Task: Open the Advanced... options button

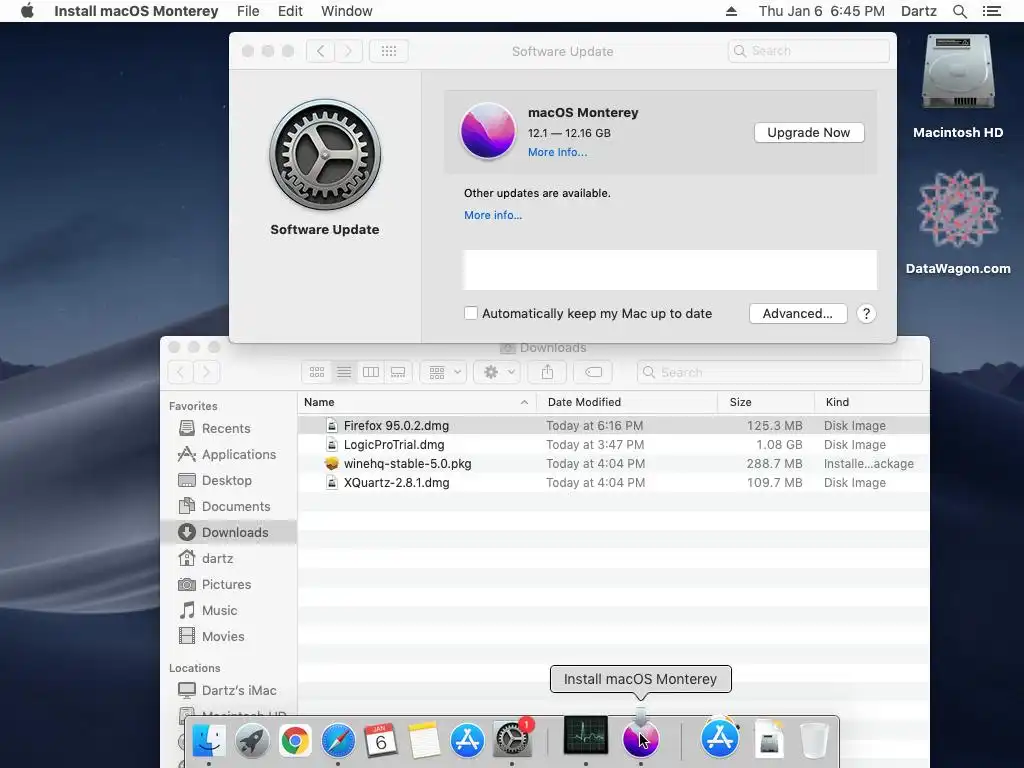Action: (x=797, y=313)
